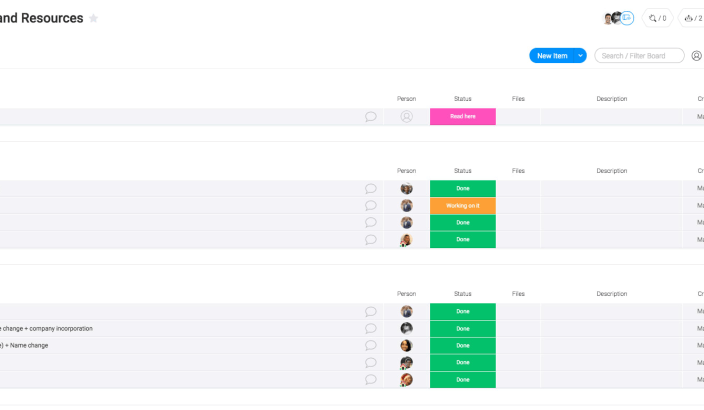Click the avatar in the company incorporation row
704x410 pixels.
point(406,329)
